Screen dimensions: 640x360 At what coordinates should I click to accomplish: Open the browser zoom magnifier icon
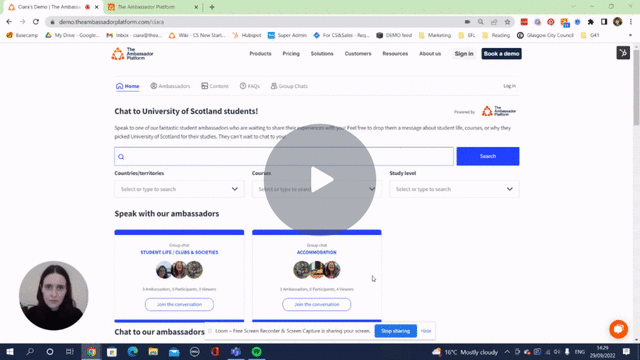(x=481, y=22)
